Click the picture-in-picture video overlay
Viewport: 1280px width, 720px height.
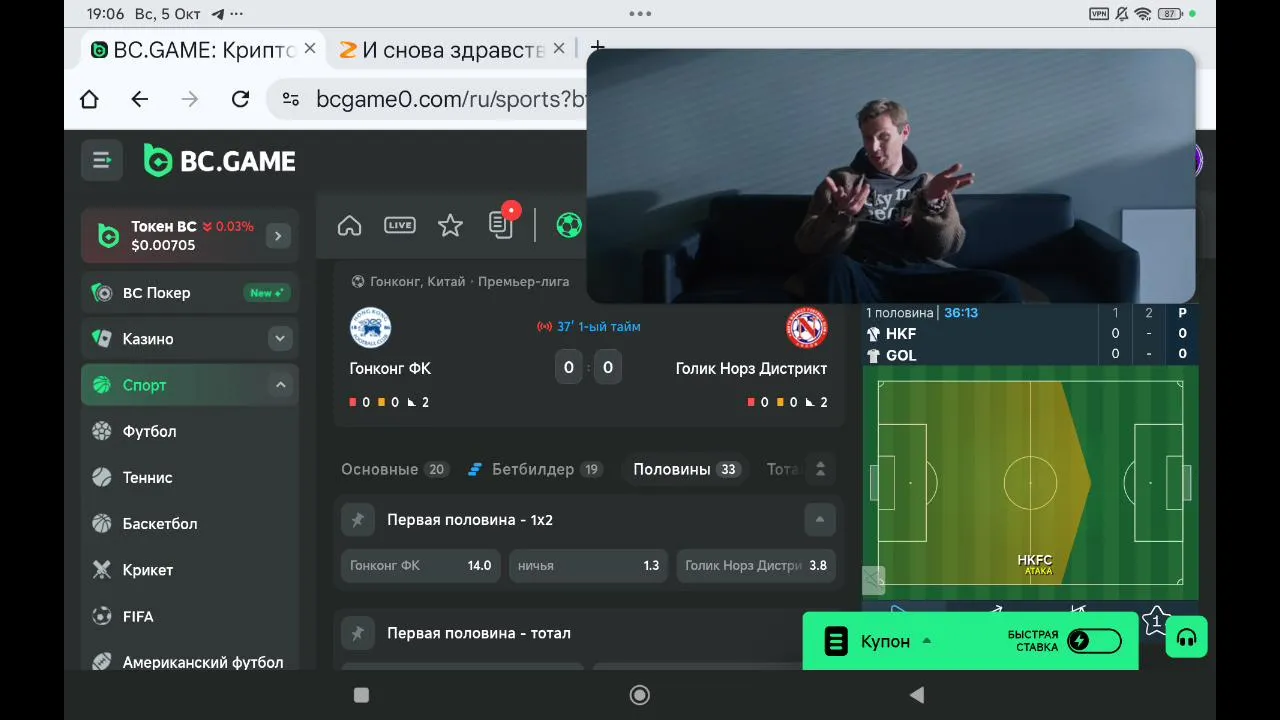point(891,176)
